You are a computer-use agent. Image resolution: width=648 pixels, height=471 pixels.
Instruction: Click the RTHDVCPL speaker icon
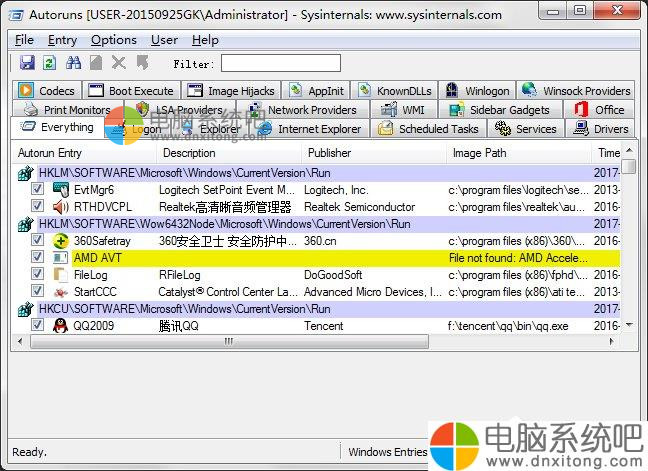pos(61,207)
